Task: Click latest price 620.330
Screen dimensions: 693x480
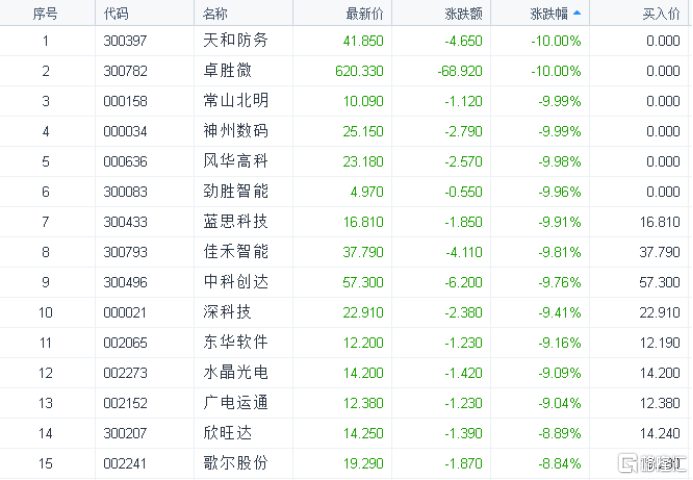Action: pos(359,71)
